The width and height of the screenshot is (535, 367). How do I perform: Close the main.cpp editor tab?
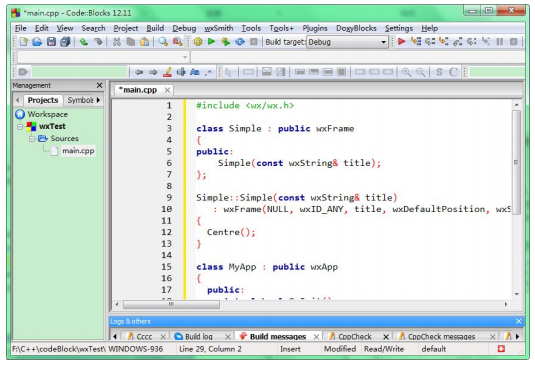(x=167, y=90)
